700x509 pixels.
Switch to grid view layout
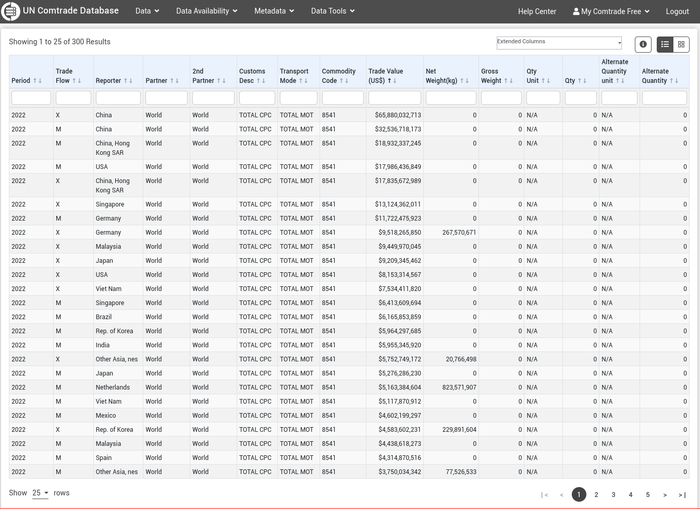tap(681, 44)
